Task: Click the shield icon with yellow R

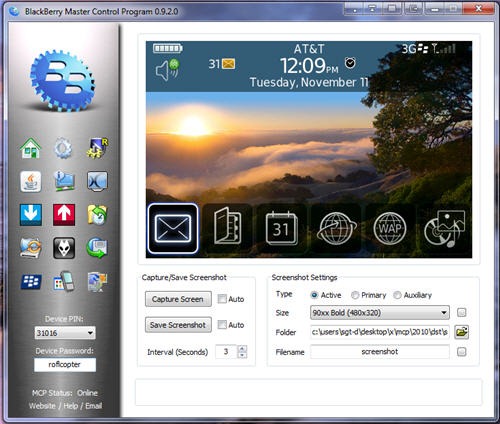Action: pyautogui.click(x=97, y=148)
